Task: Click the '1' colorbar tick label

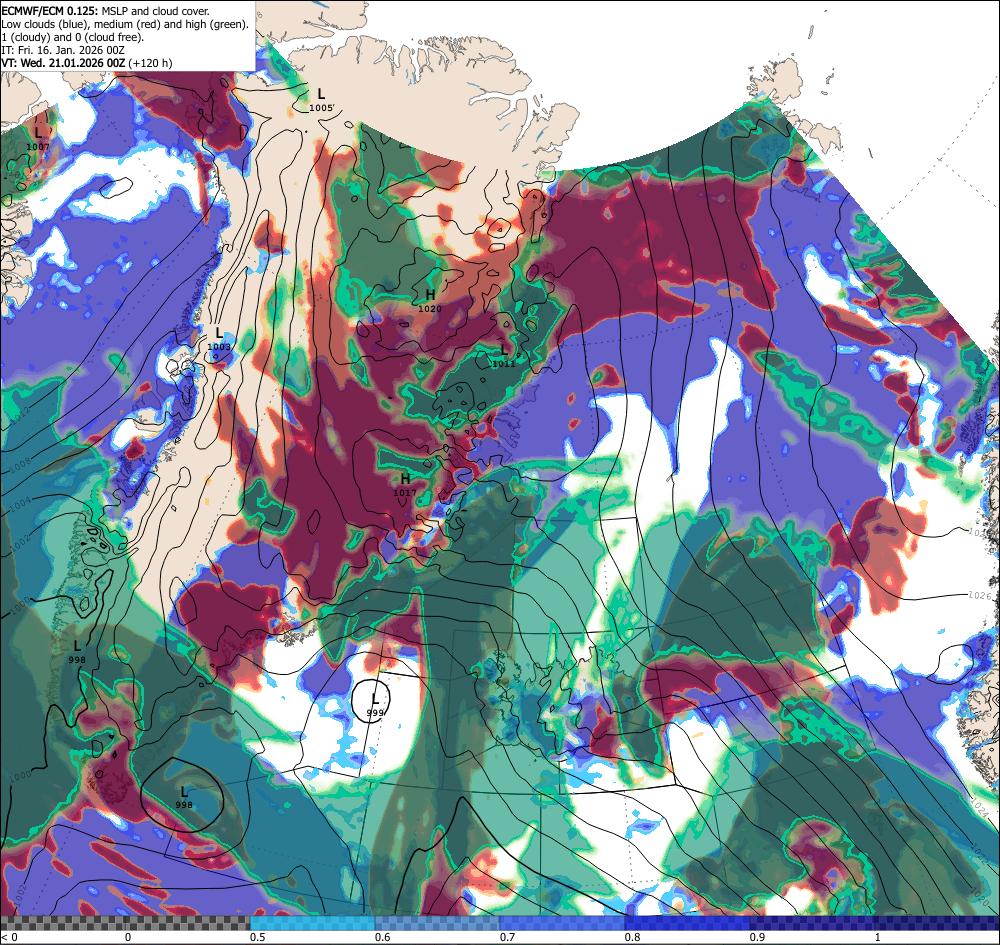Action: click(x=878, y=937)
